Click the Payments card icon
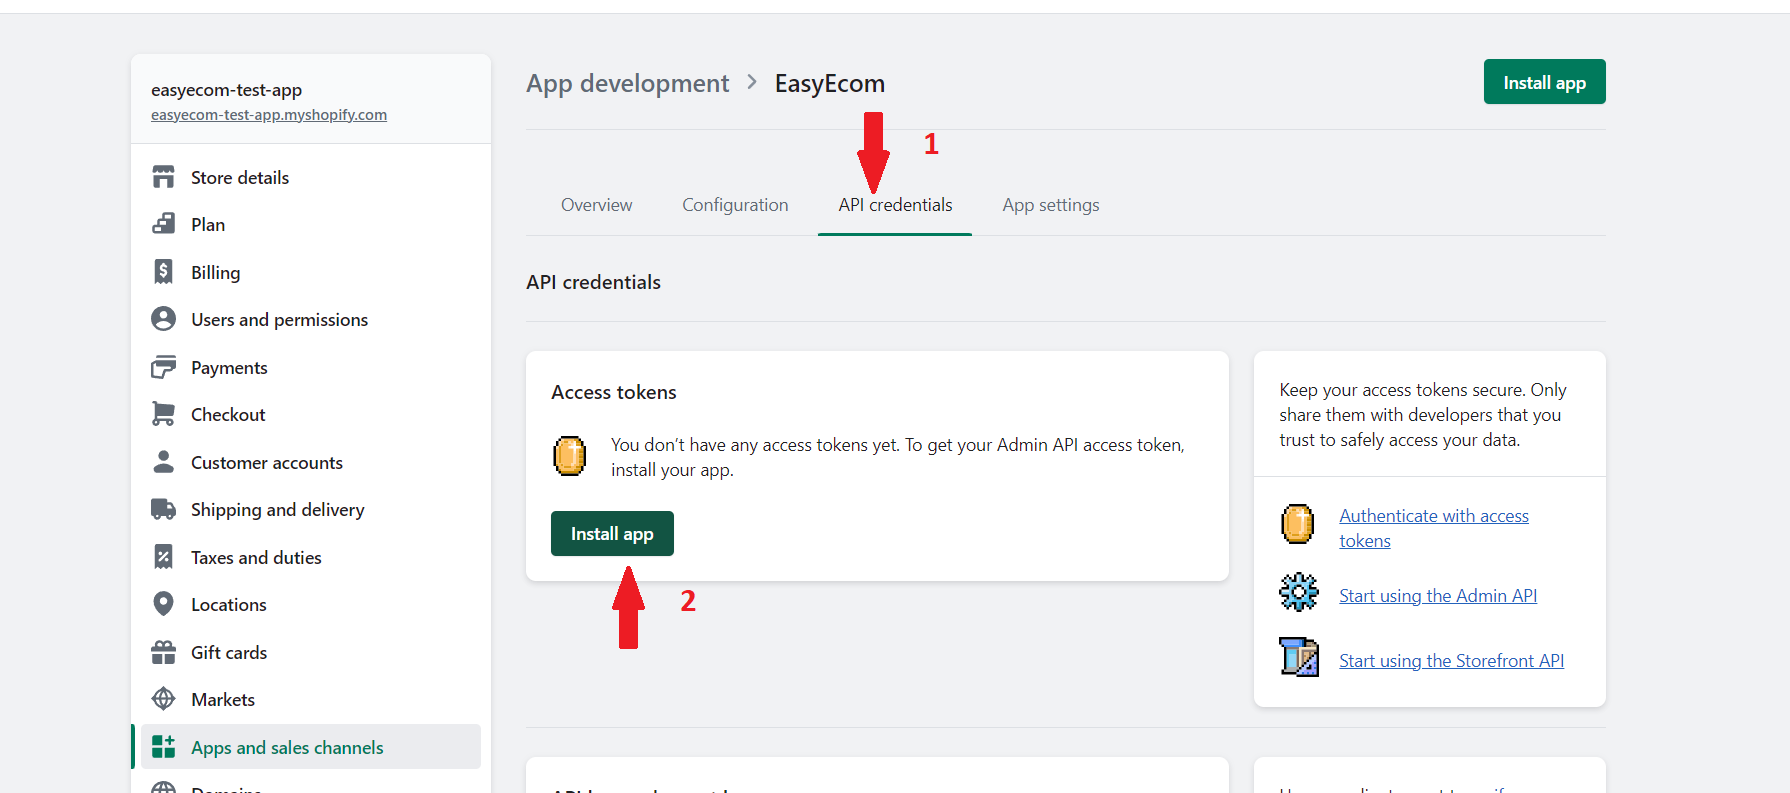Viewport: 1790px width, 793px height. (163, 367)
